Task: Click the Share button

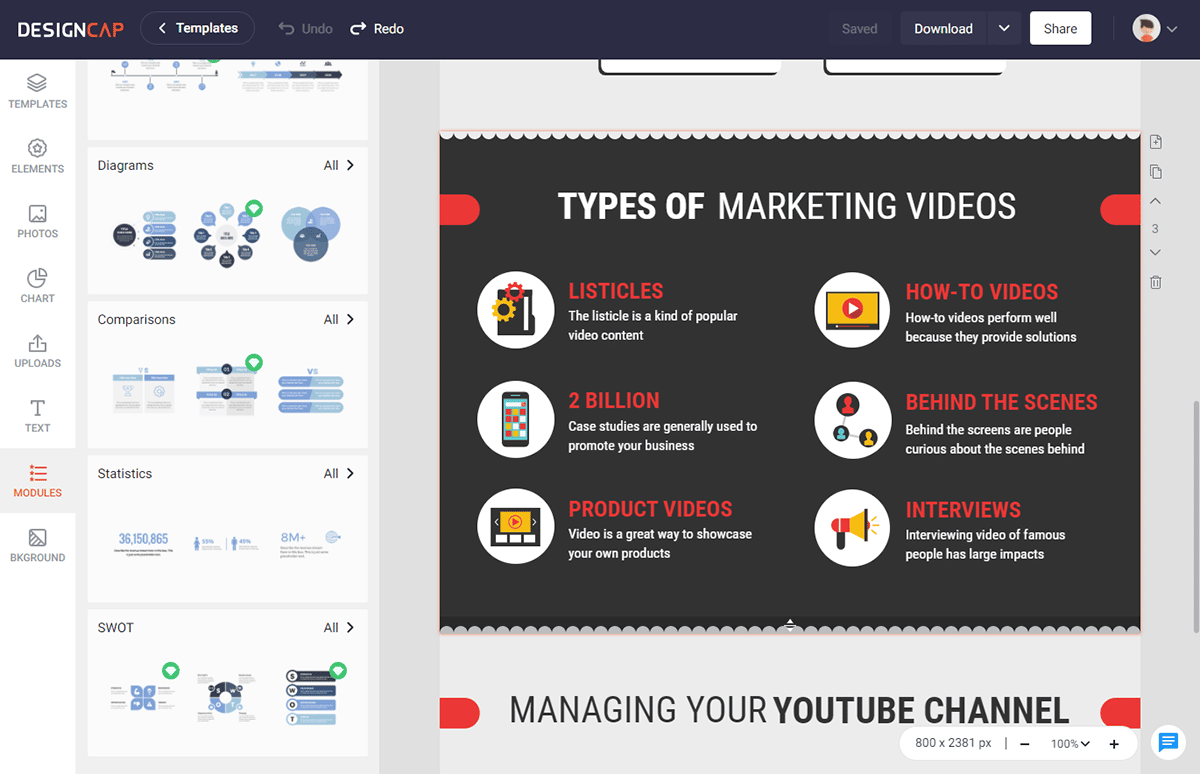Action: (1060, 29)
